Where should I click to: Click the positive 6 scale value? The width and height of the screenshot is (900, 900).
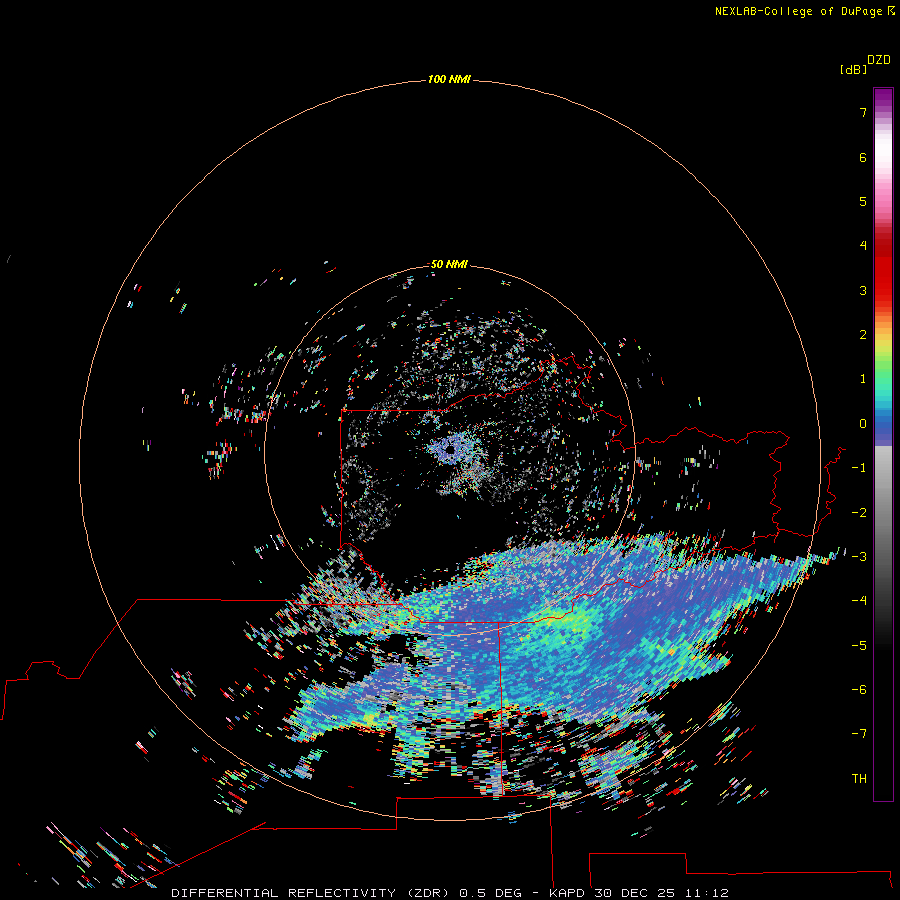point(863,157)
